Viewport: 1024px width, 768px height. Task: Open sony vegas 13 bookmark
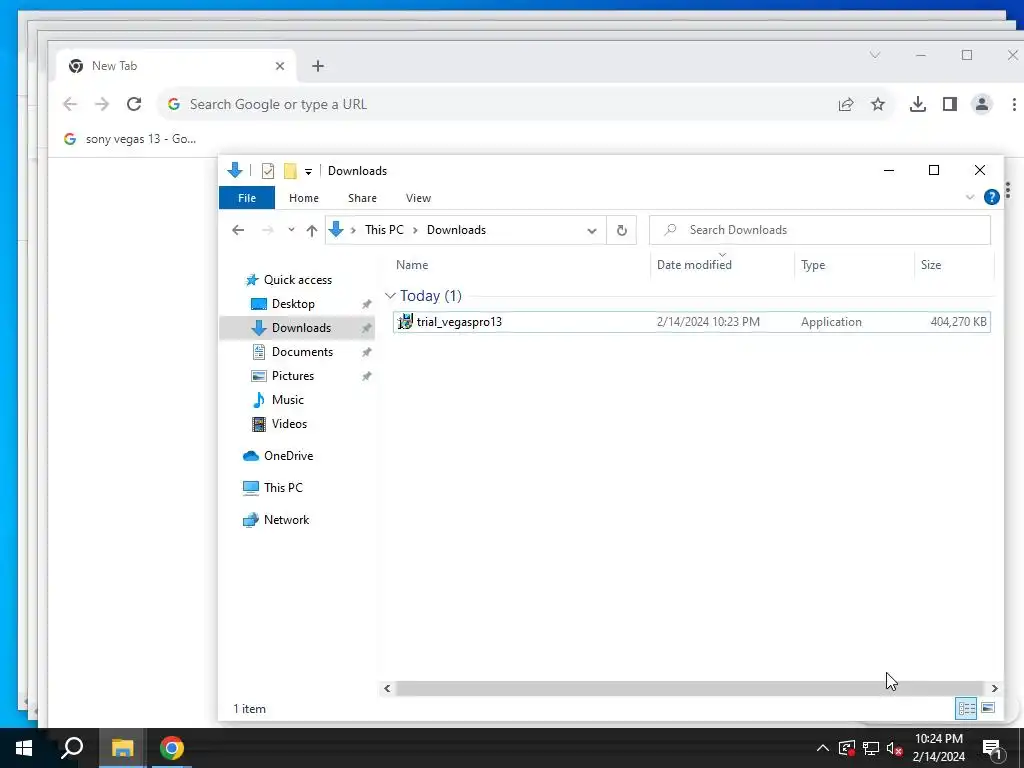(130, 138)
